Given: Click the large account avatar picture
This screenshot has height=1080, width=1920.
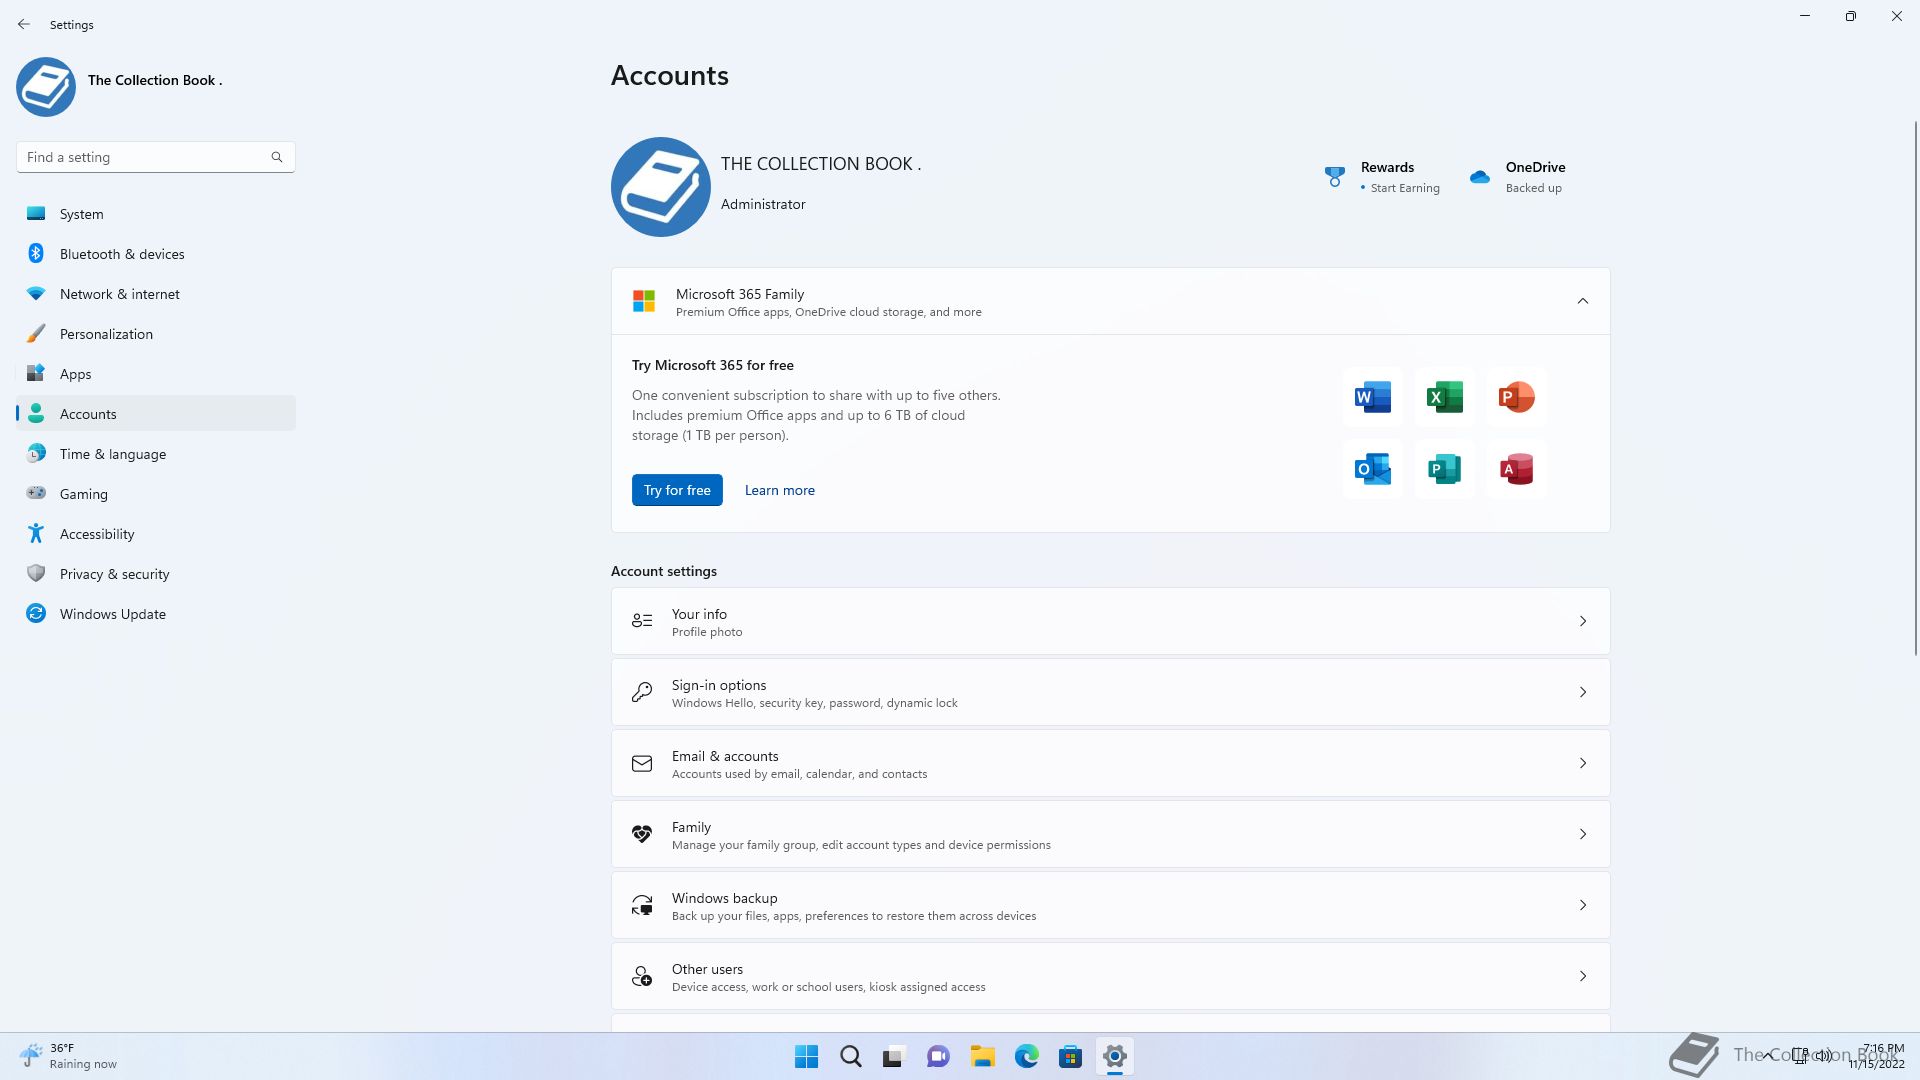Looking at the screenshot, I should 661,187.
